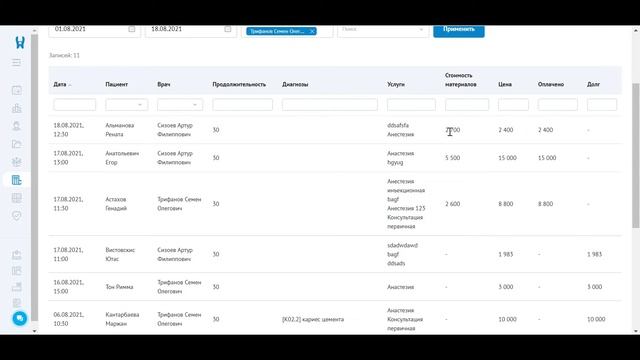Open the export-style icon in lower sidebar
Viewport: 640px width, 360px height.
[x=16, y=255]
